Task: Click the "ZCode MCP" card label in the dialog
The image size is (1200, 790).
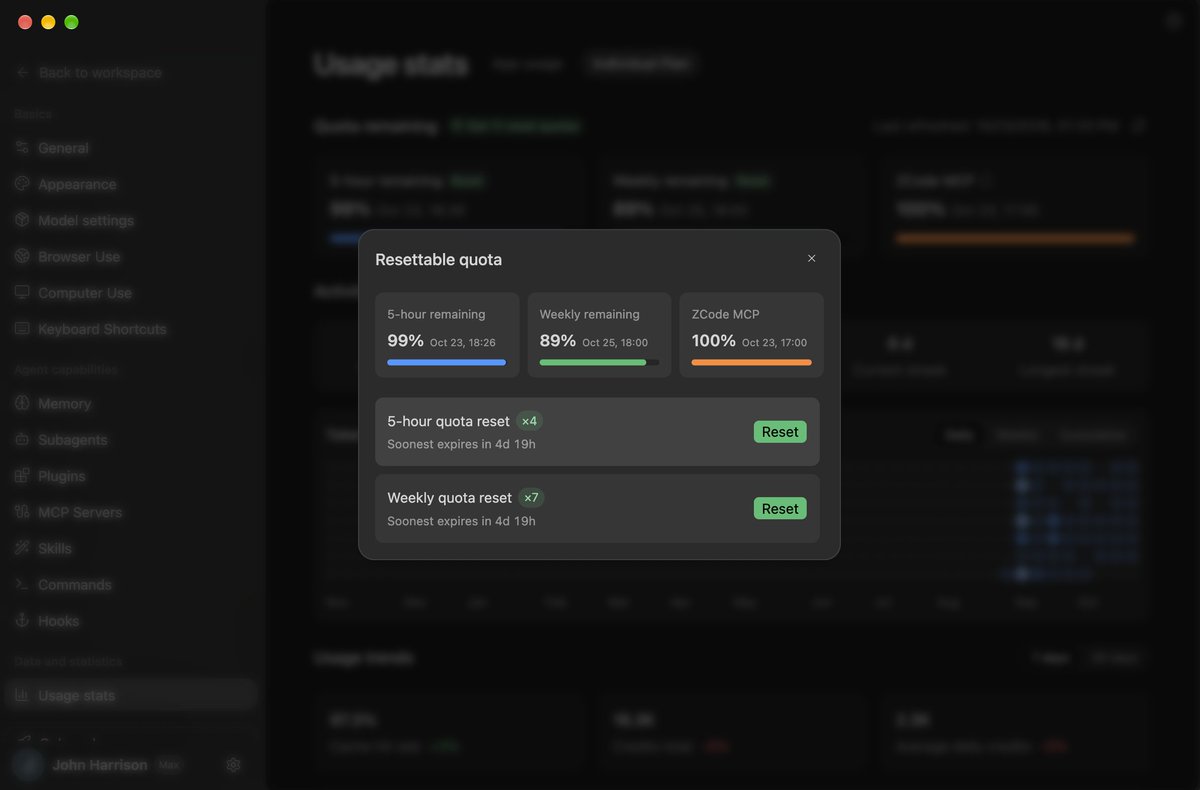Action: pyautogui.click(x=726, y=314)
